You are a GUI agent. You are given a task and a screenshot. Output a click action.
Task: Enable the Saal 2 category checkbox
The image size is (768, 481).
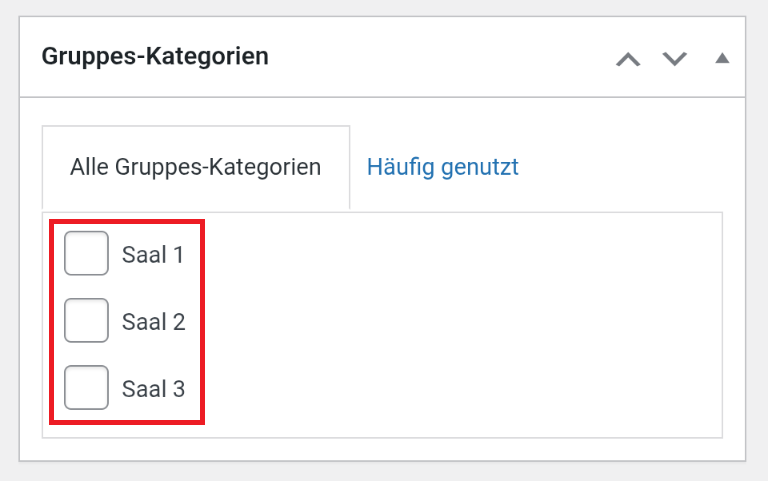86,321
